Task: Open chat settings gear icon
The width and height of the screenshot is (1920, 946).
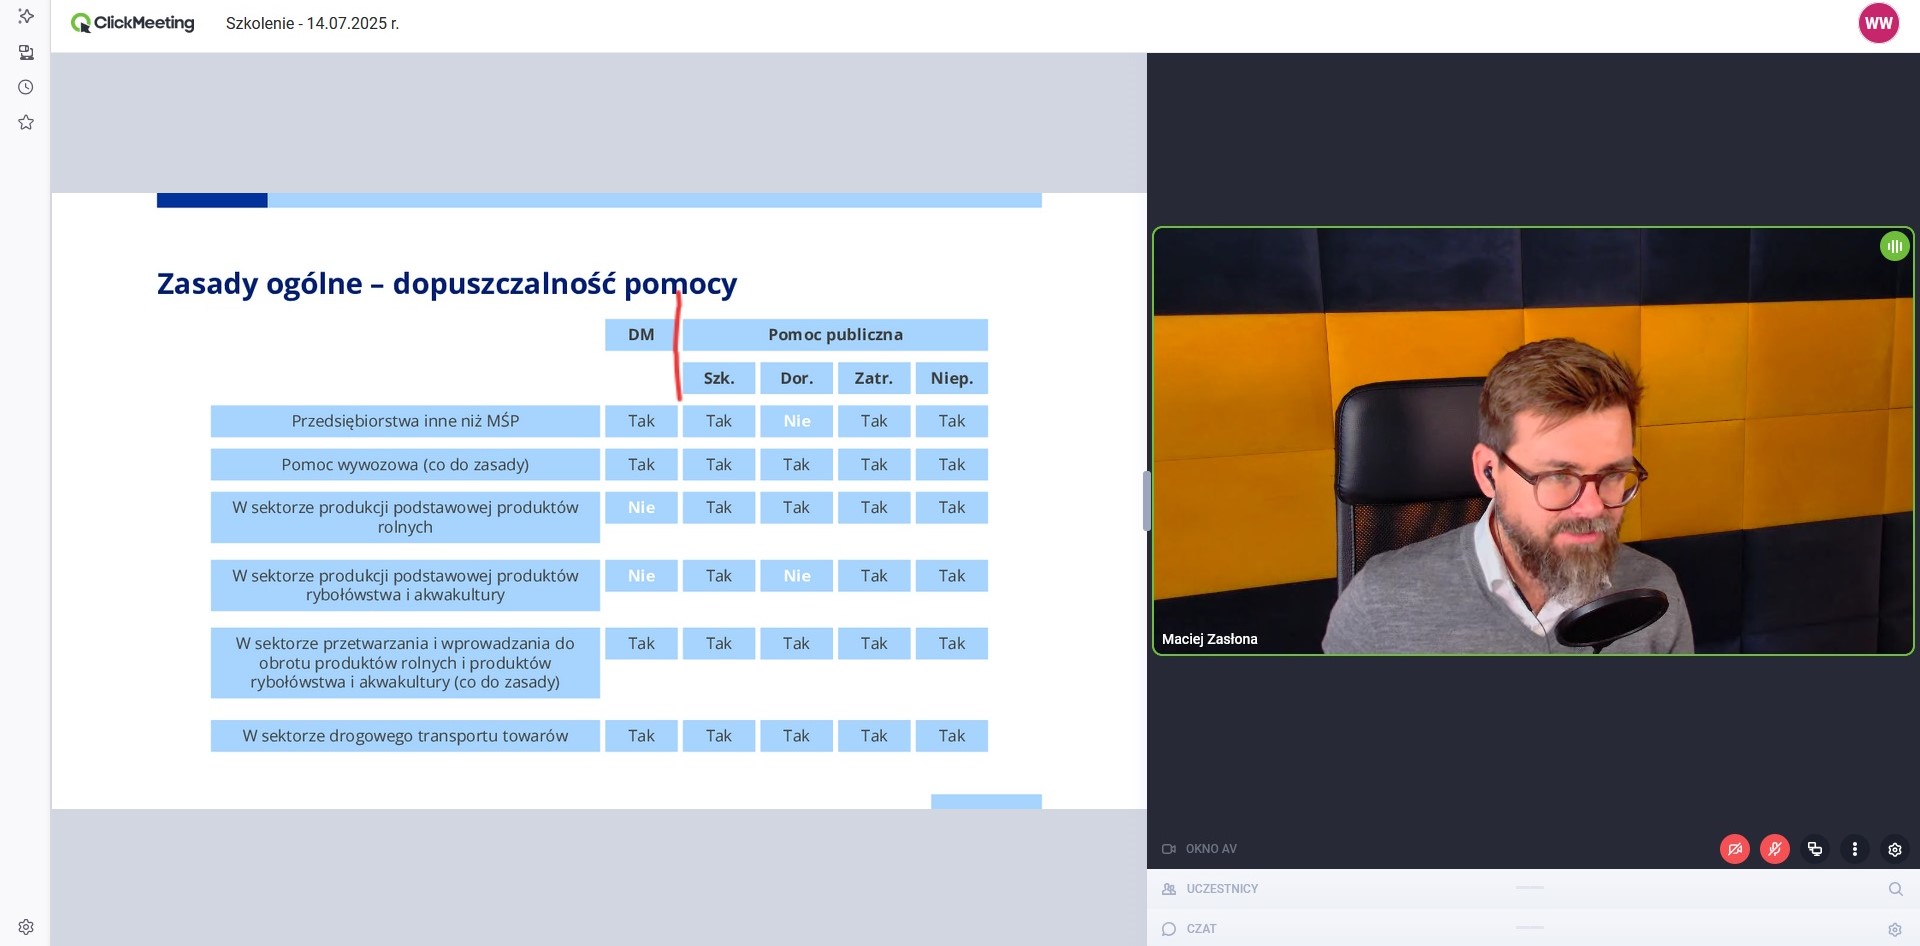Action: 1895,929
